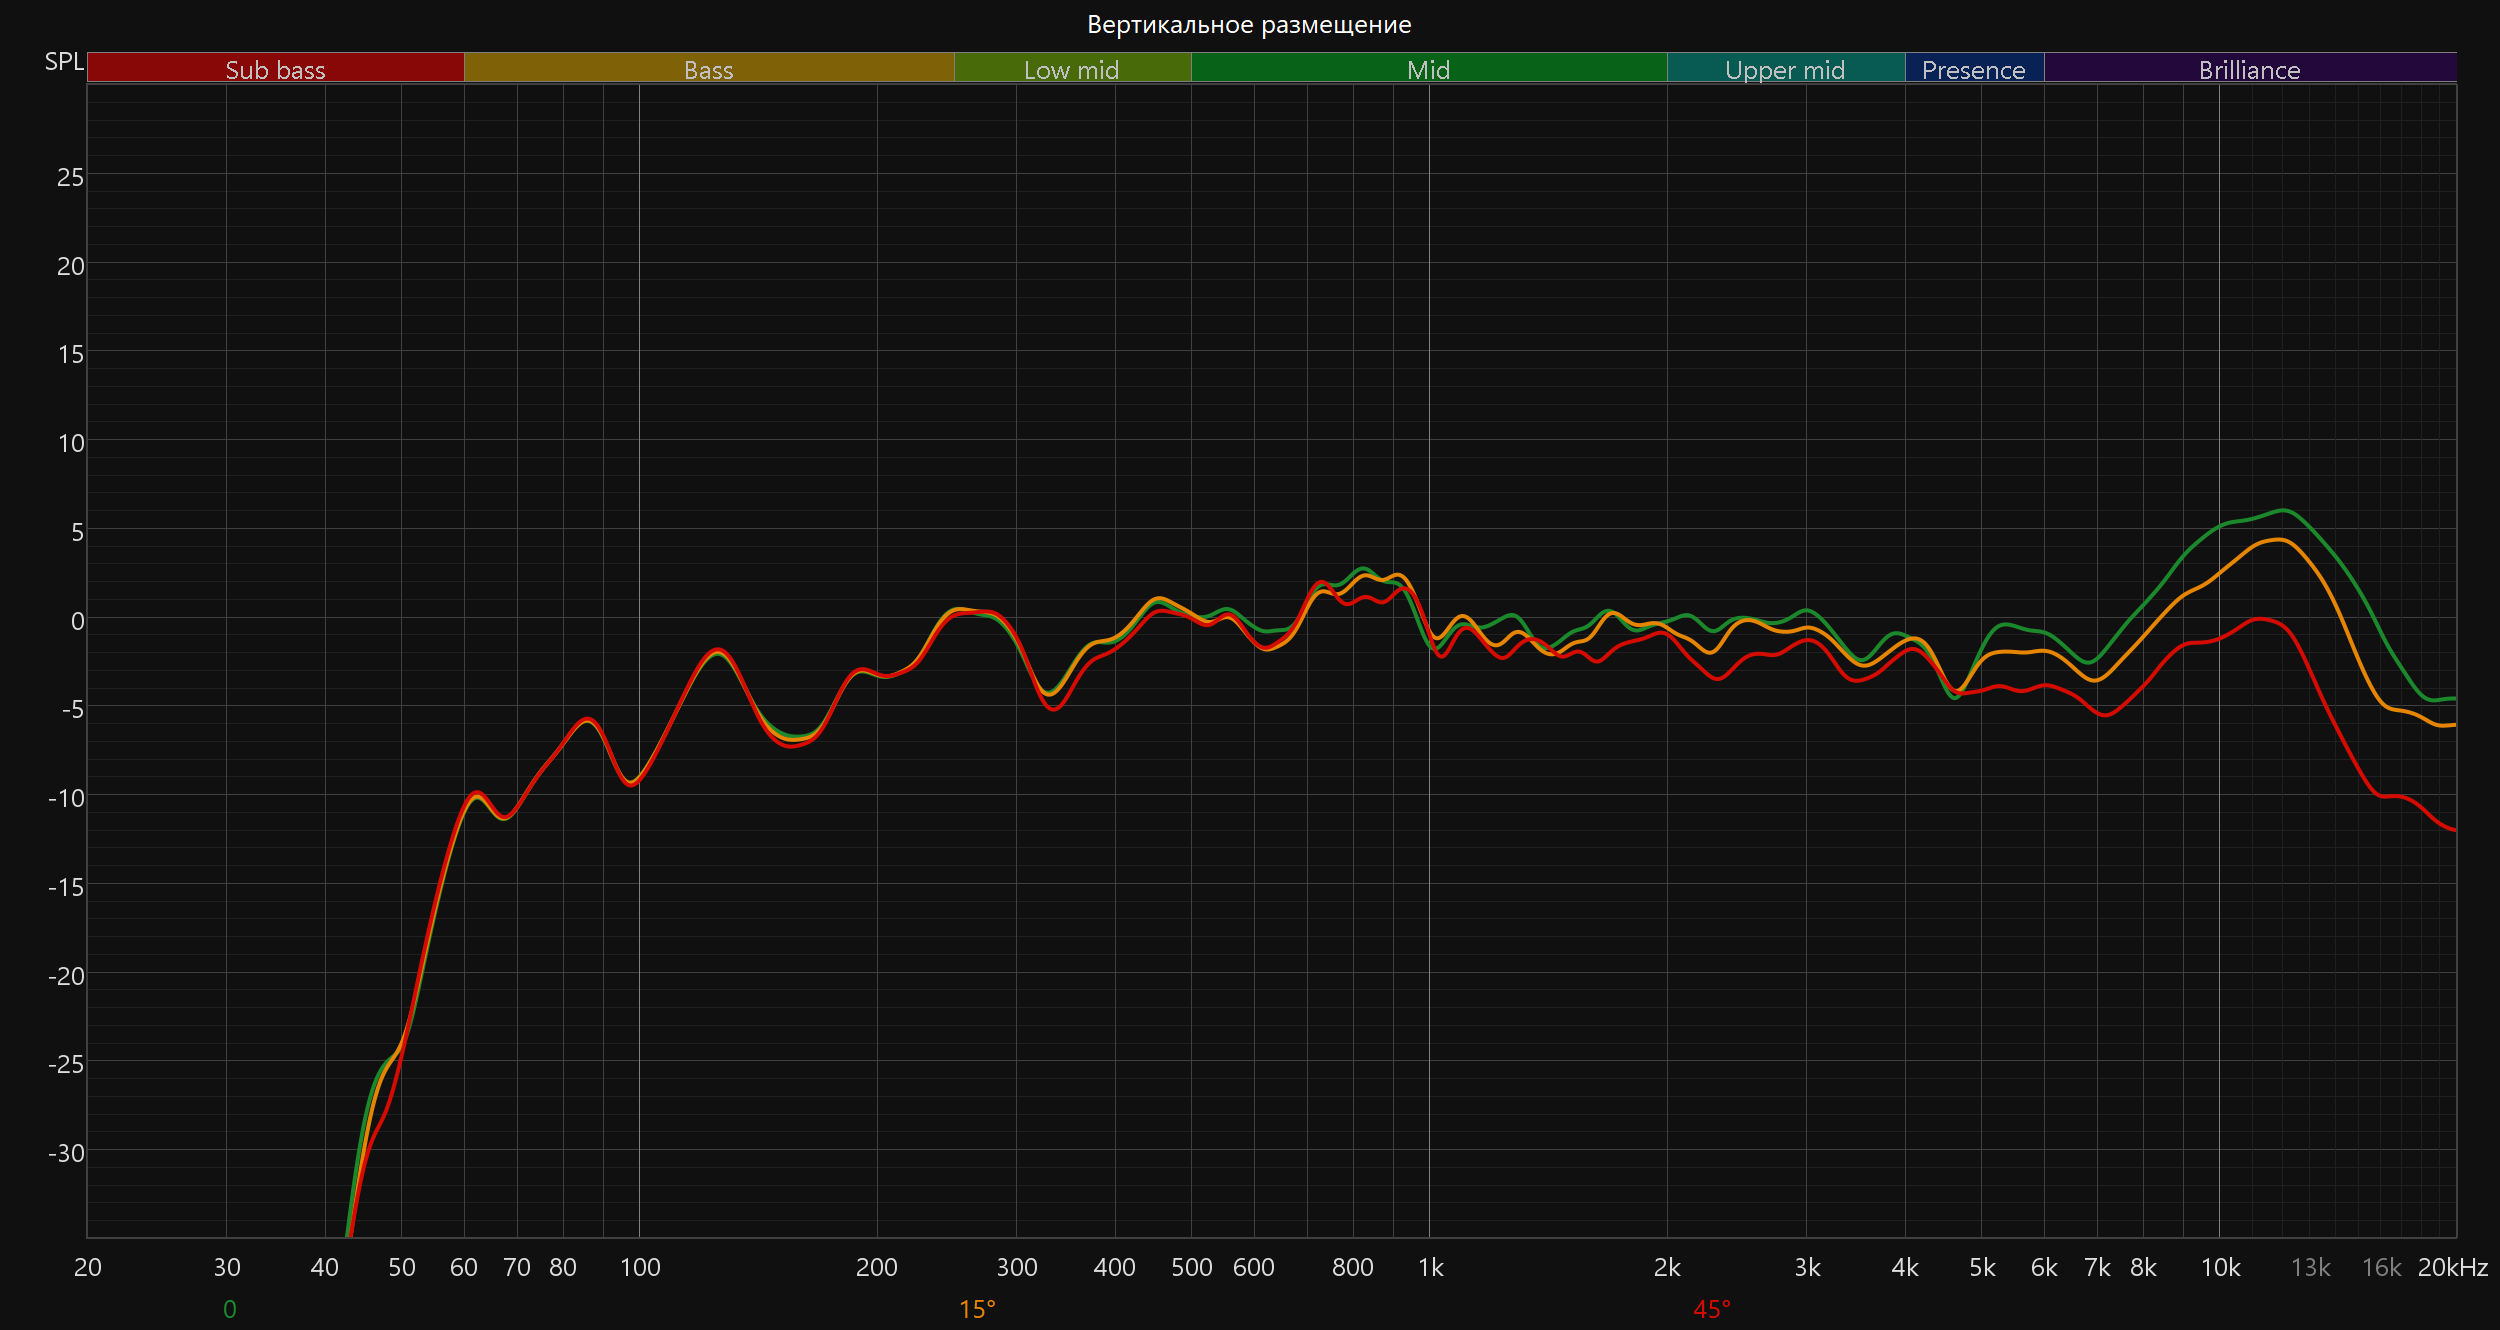The height and width of the screenshot is (1330, 2500).
Task: Click the Sub bass band label
Action: point(275,69)
